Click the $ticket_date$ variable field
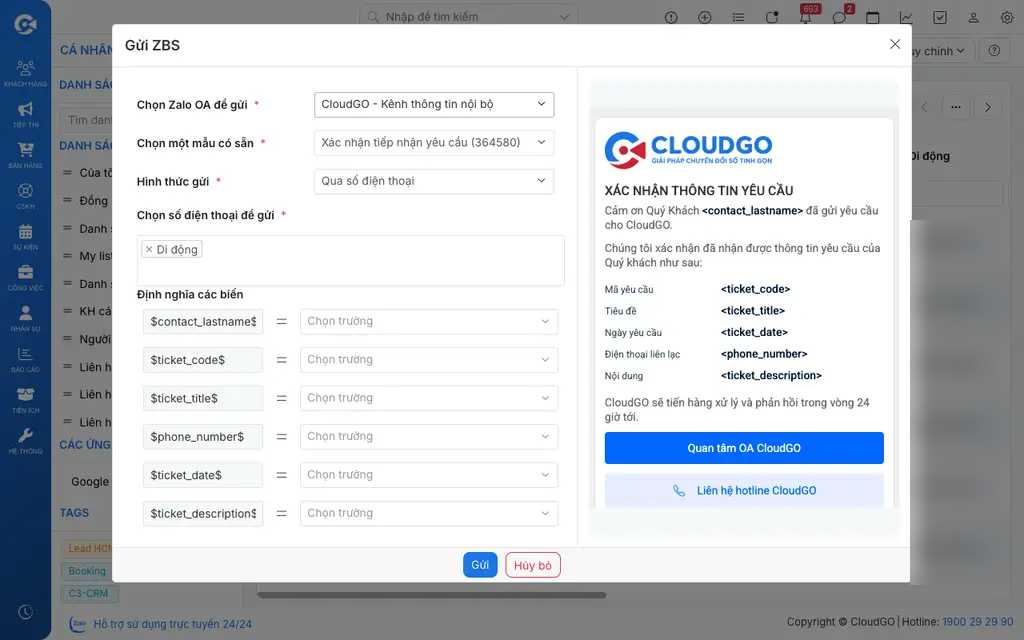Image resolution: width=1024 pixels, height=640 pixels. 203,475
